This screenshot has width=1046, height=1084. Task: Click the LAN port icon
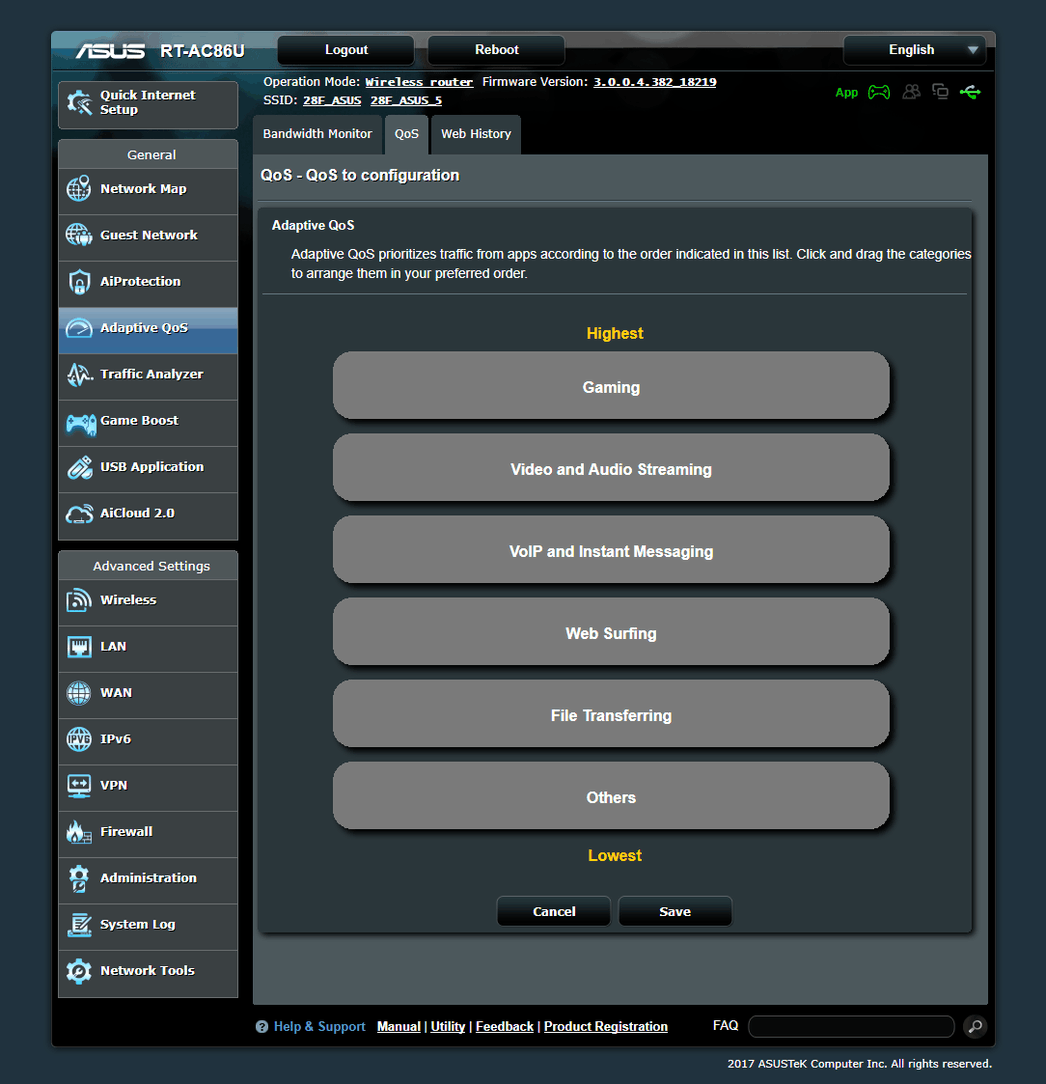coord(79,647)
